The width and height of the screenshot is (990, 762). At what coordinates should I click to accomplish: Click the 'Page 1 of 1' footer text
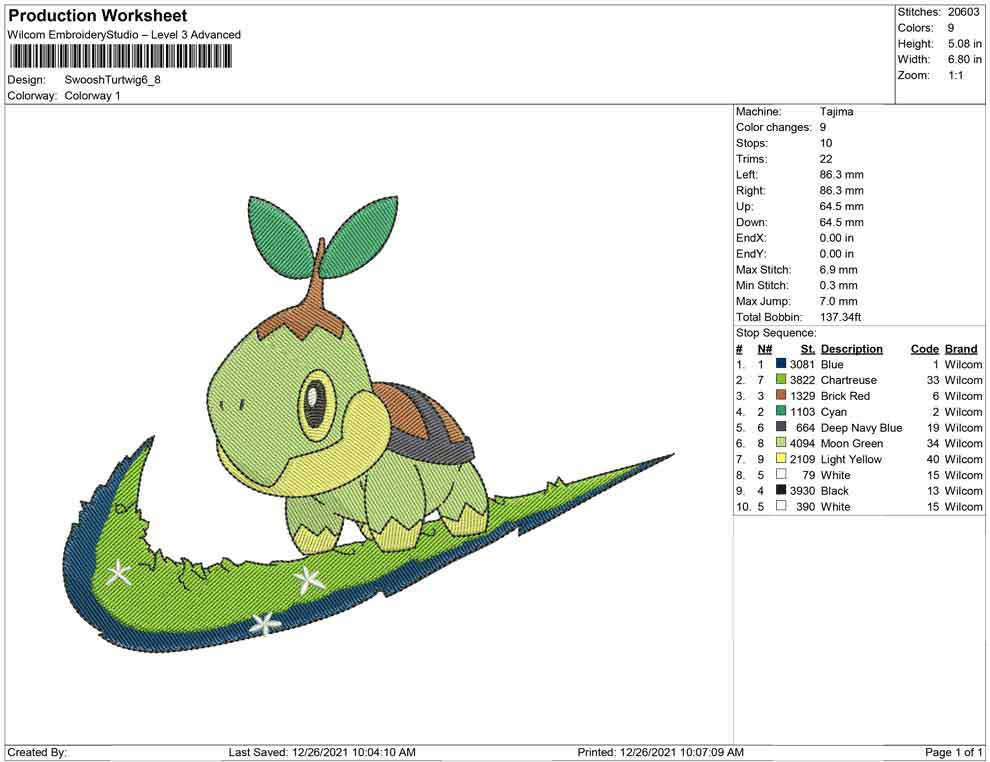953,752
